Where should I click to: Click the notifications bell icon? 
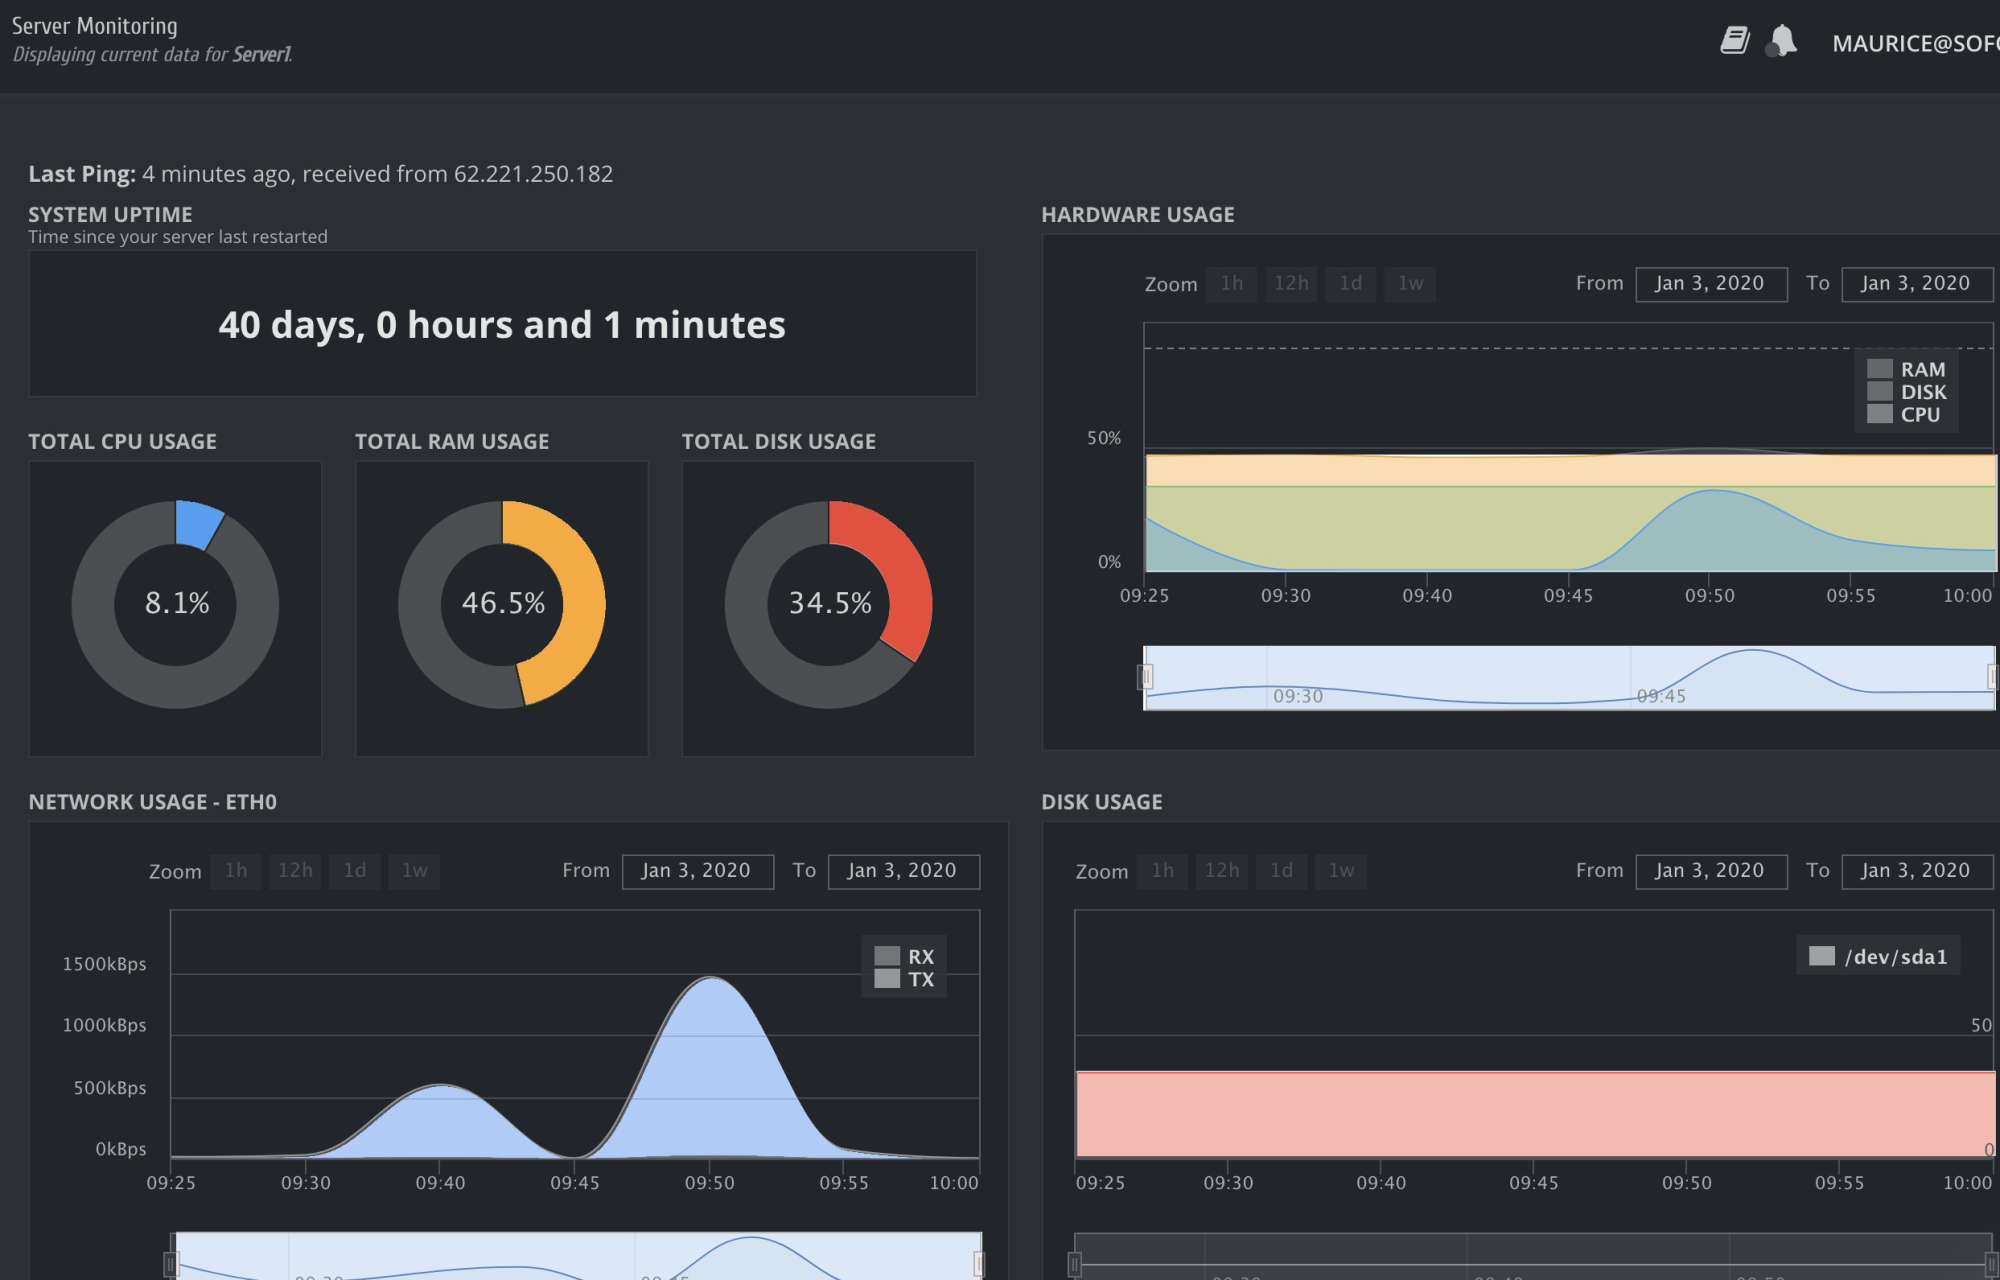point(1782,41)
